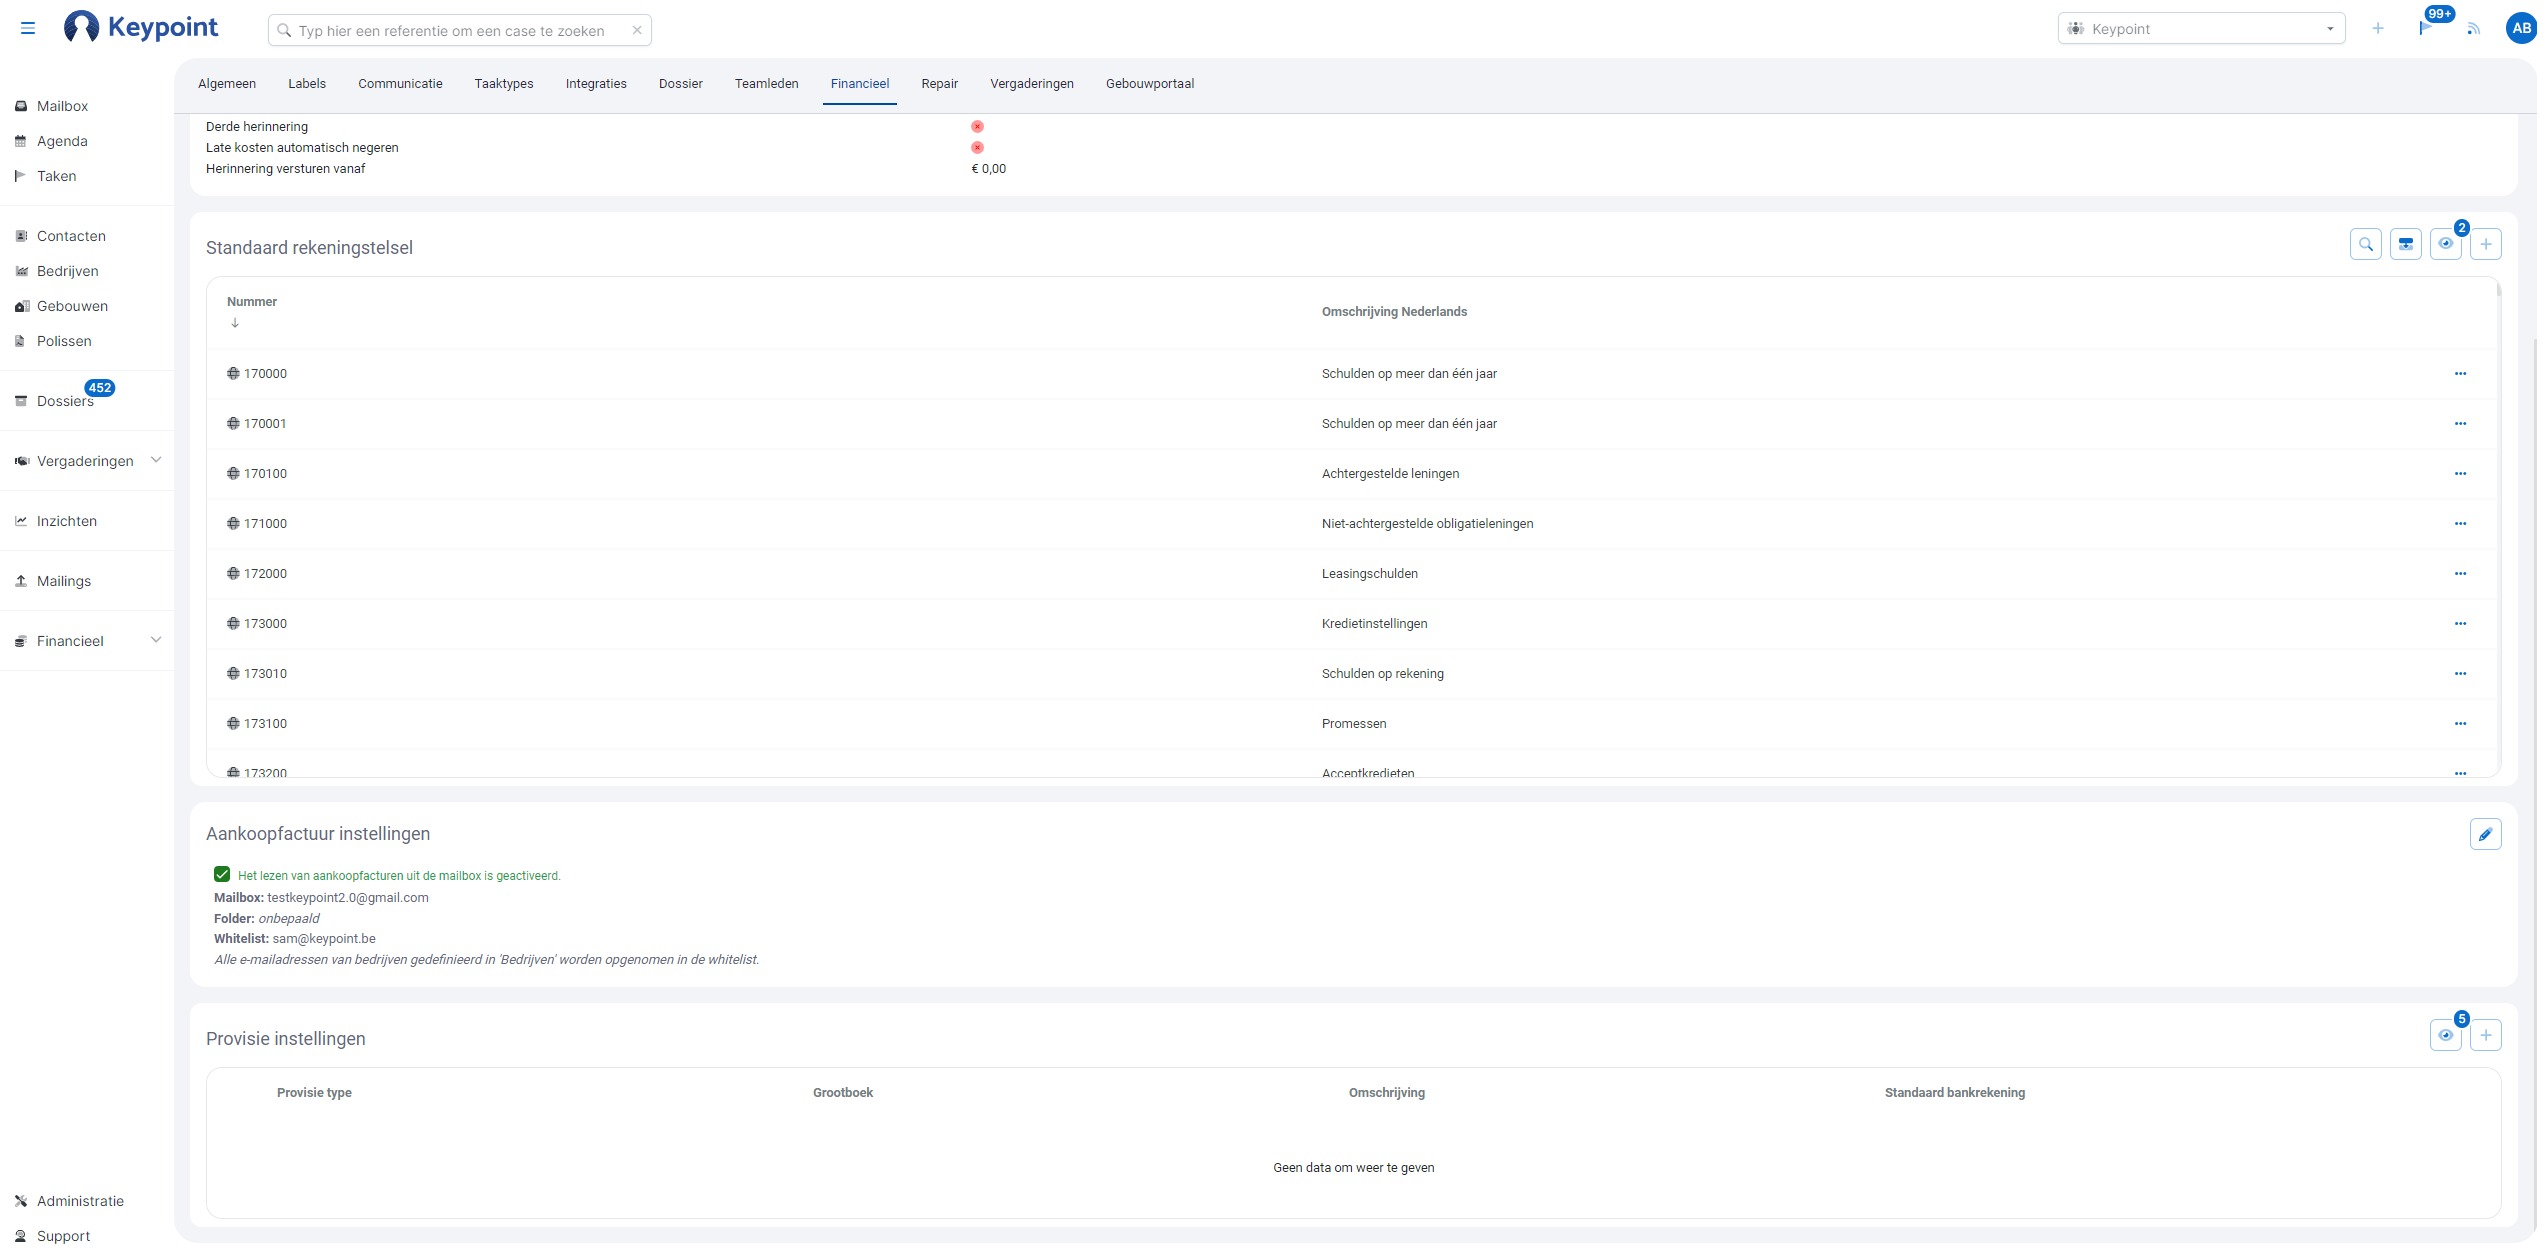Go to Dossiers in the sidebar

click(65, 401)
